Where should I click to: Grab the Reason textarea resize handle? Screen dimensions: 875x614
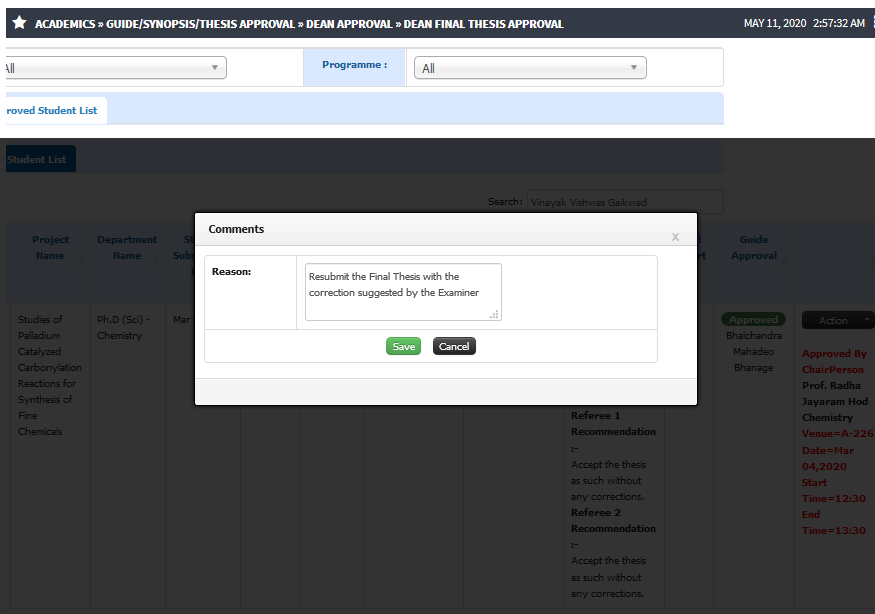coord(494,314)
